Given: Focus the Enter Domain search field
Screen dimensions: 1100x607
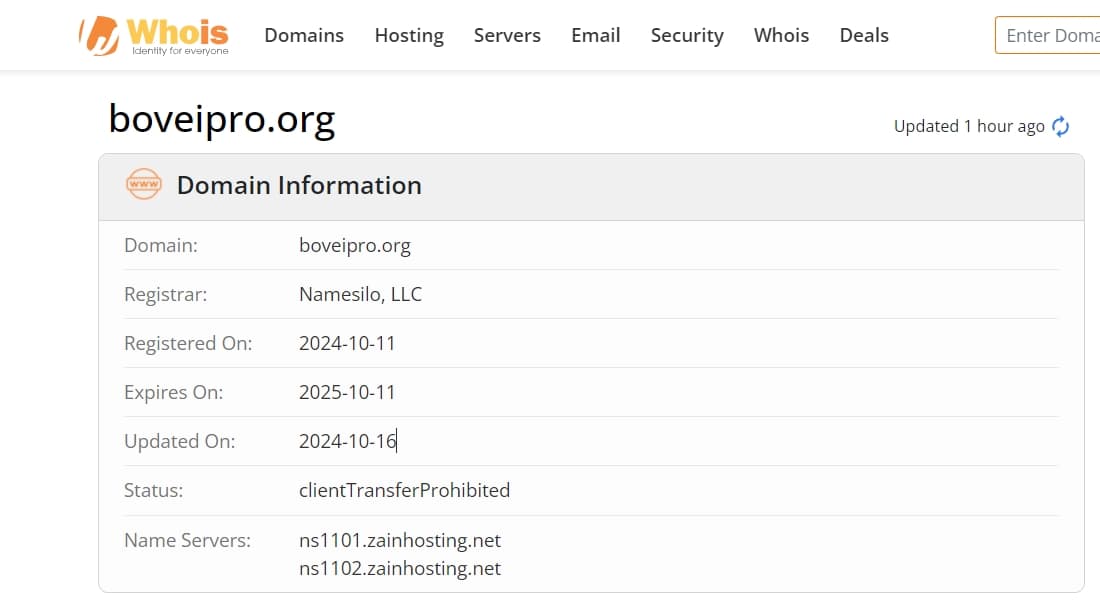Looking at the screenshot, I should pyautogui.click(x=1047, y=35).
